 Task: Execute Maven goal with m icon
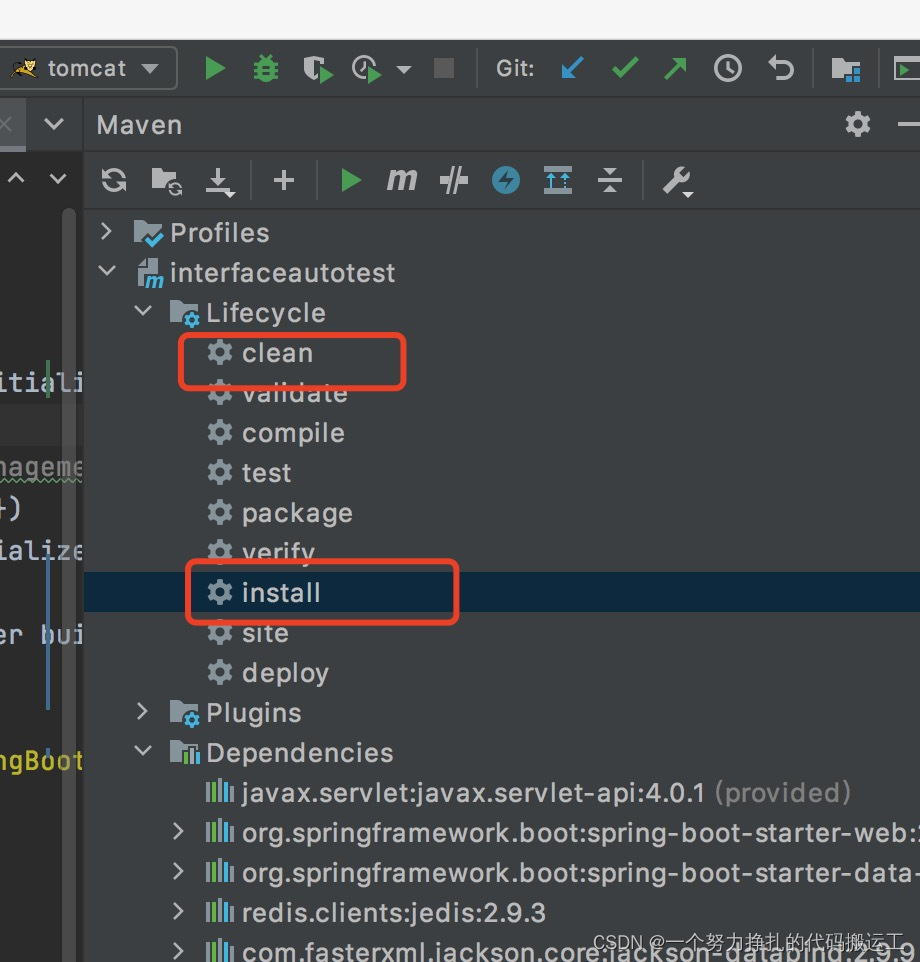[402, 180]
